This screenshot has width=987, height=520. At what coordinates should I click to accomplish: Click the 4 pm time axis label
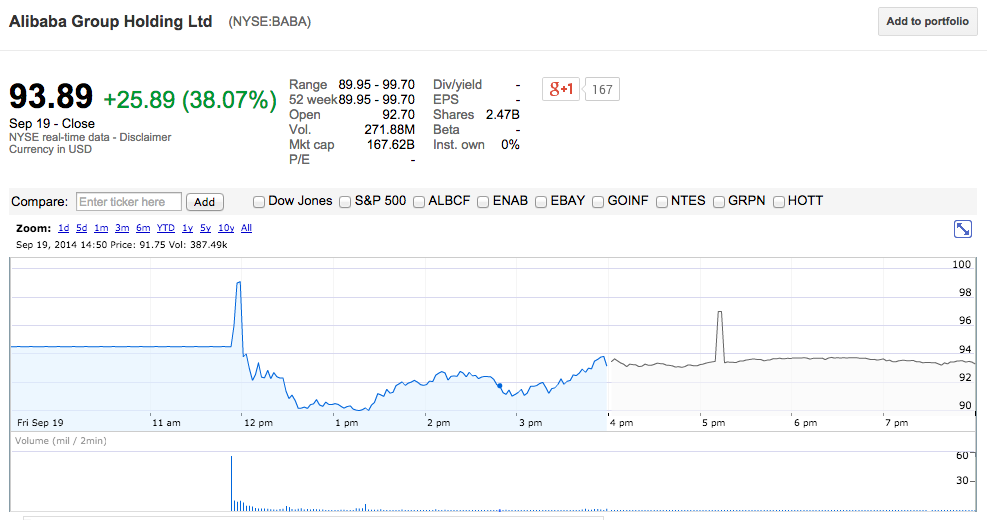click(621, 422)
